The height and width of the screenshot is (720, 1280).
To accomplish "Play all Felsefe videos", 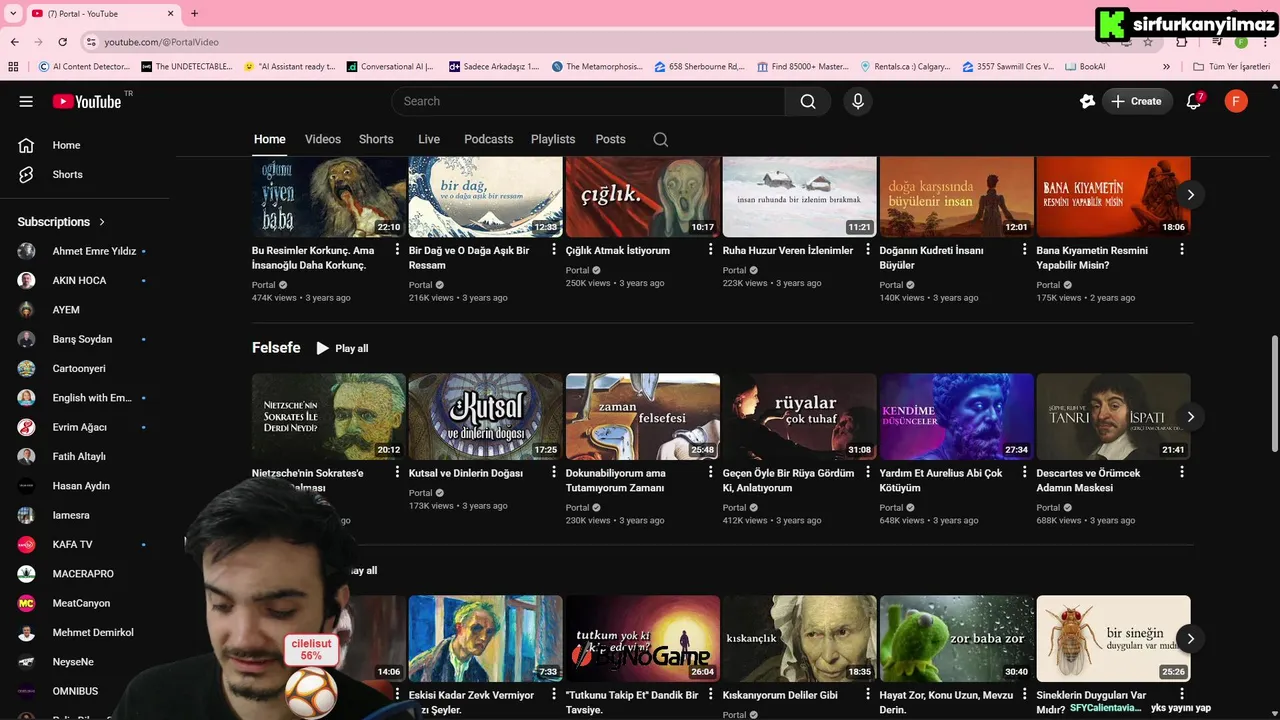I will 342,348.
